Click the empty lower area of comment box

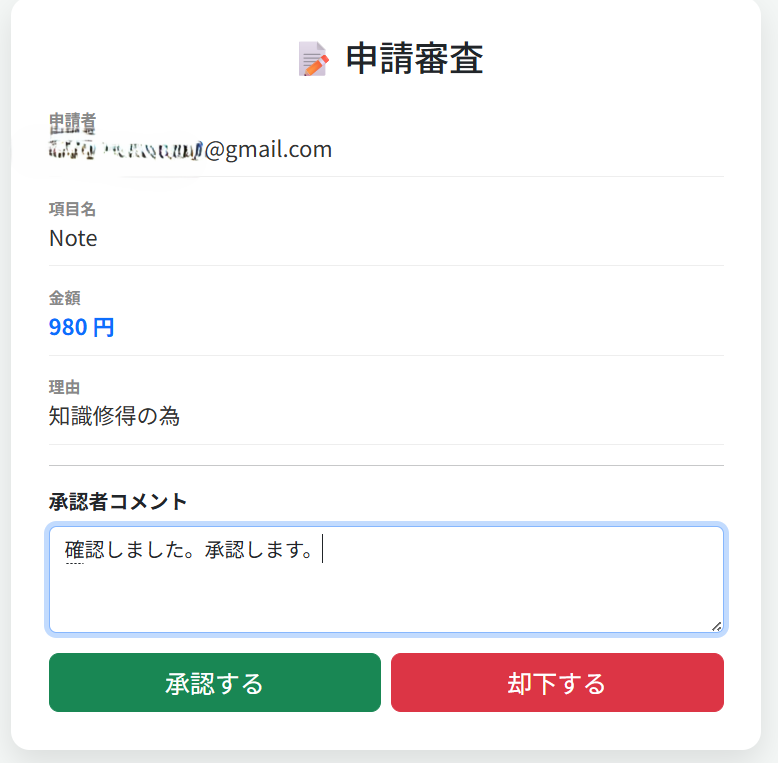coord(385,605)
